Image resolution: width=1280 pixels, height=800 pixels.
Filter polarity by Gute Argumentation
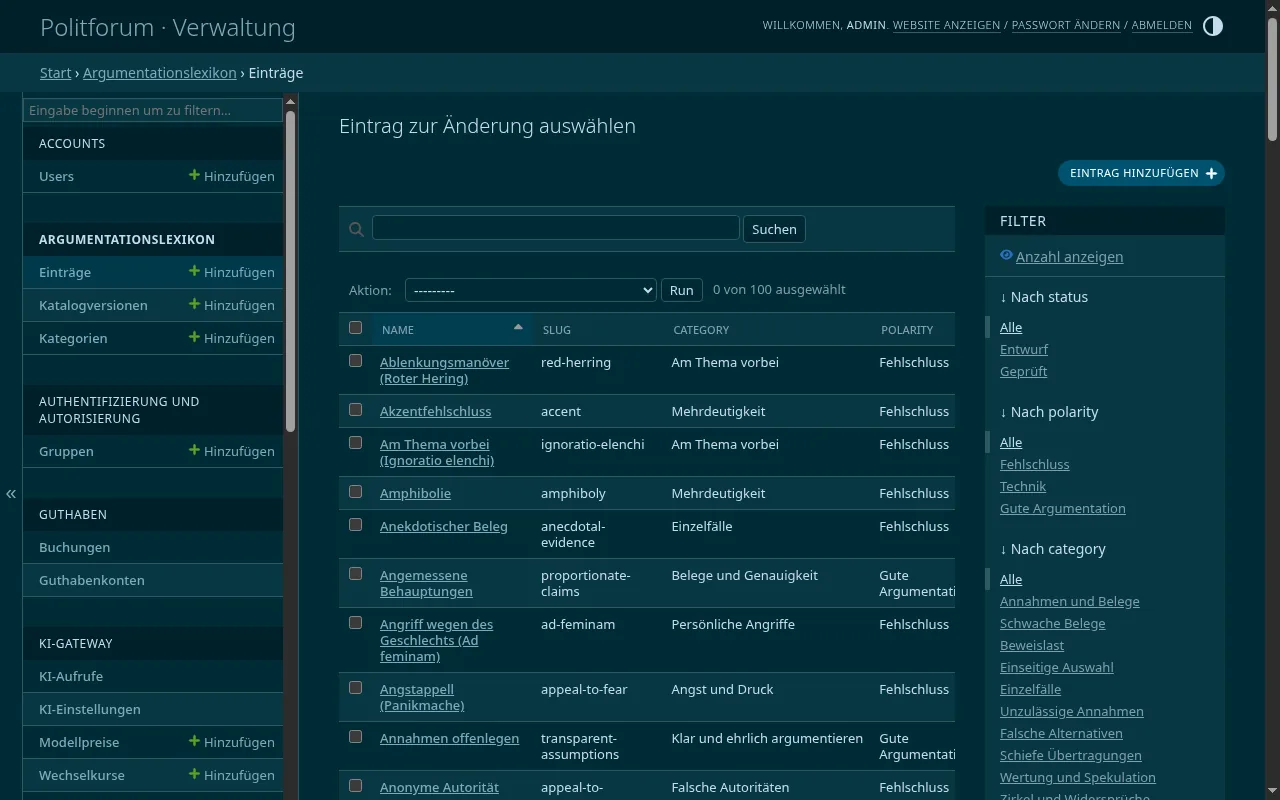click(x=1063, y=508)
